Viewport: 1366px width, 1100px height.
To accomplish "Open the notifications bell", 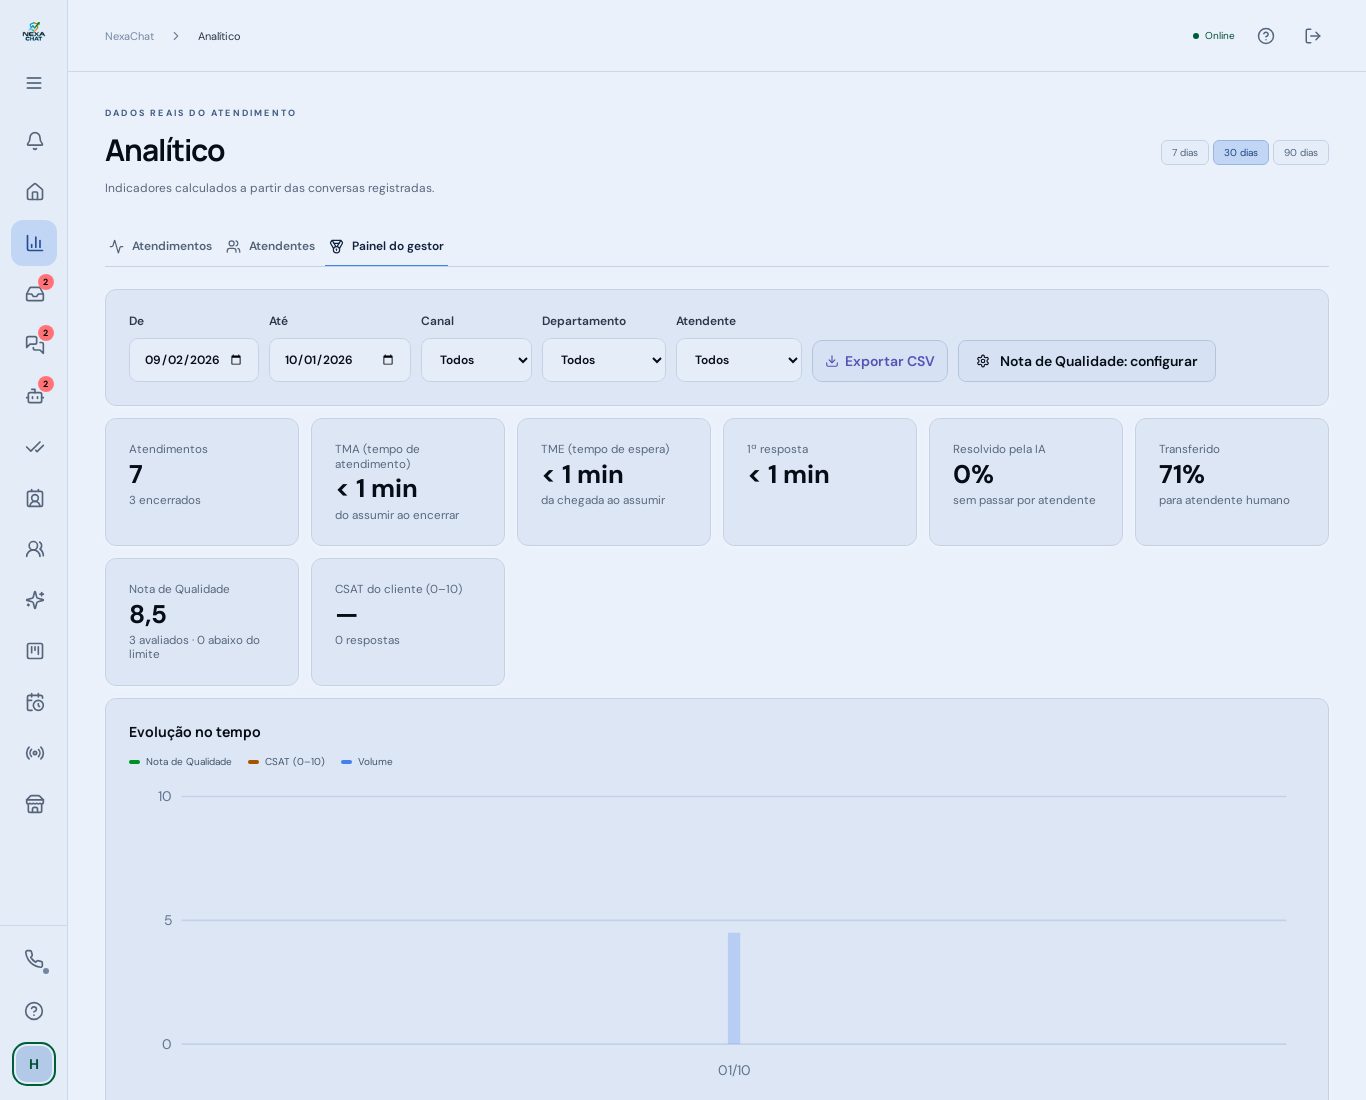I will 34,141.
